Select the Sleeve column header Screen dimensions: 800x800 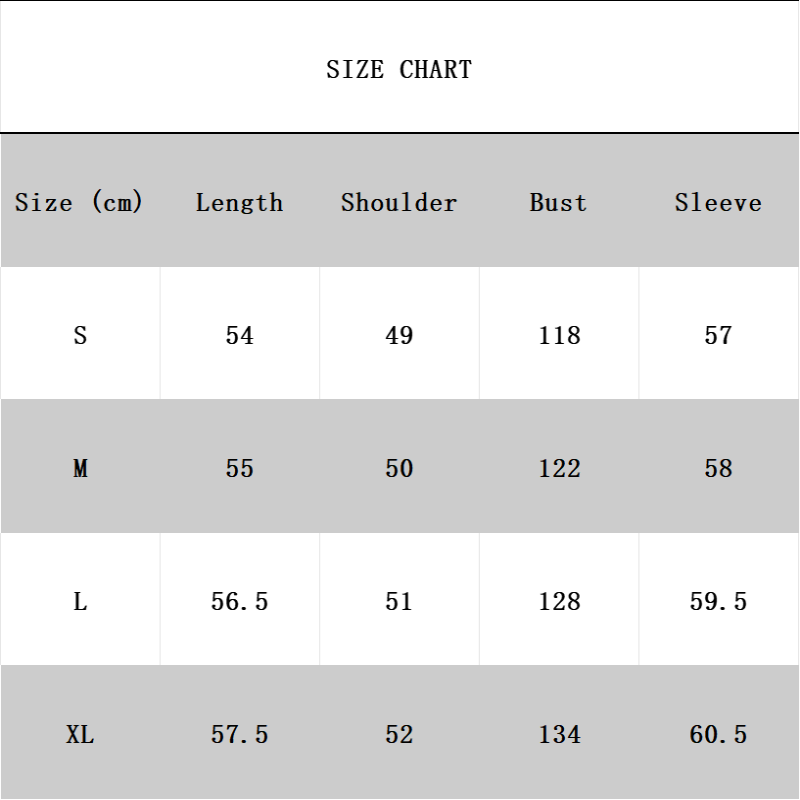coord(718,202)
